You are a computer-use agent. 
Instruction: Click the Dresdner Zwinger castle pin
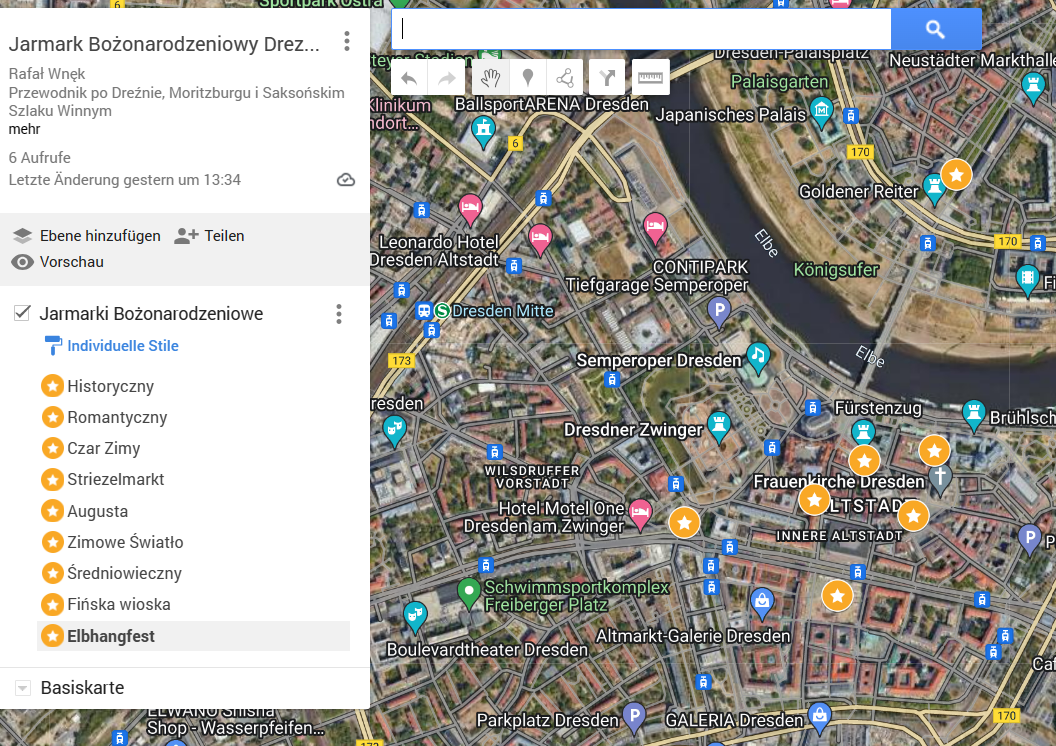(x=719, y=427)
